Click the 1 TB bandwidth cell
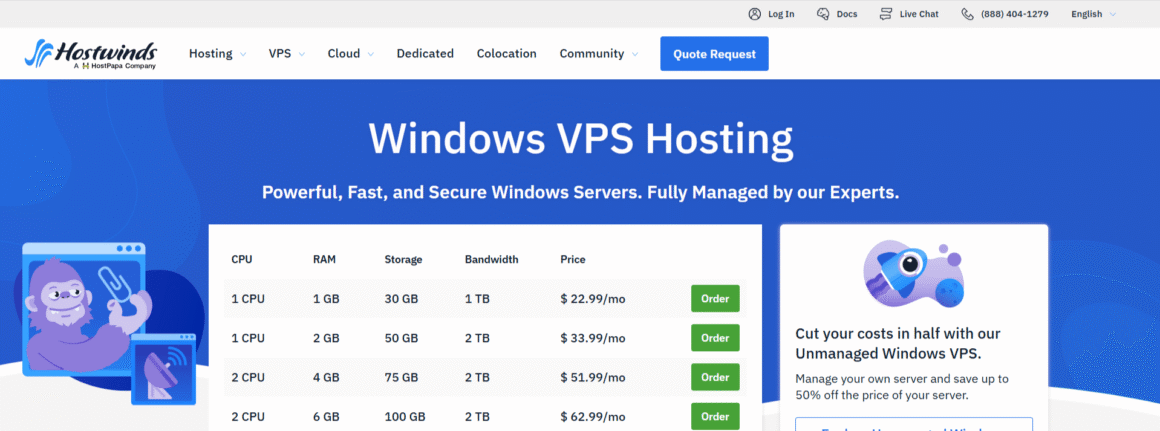The image size is (1160, 431). [x=477, y=299]
